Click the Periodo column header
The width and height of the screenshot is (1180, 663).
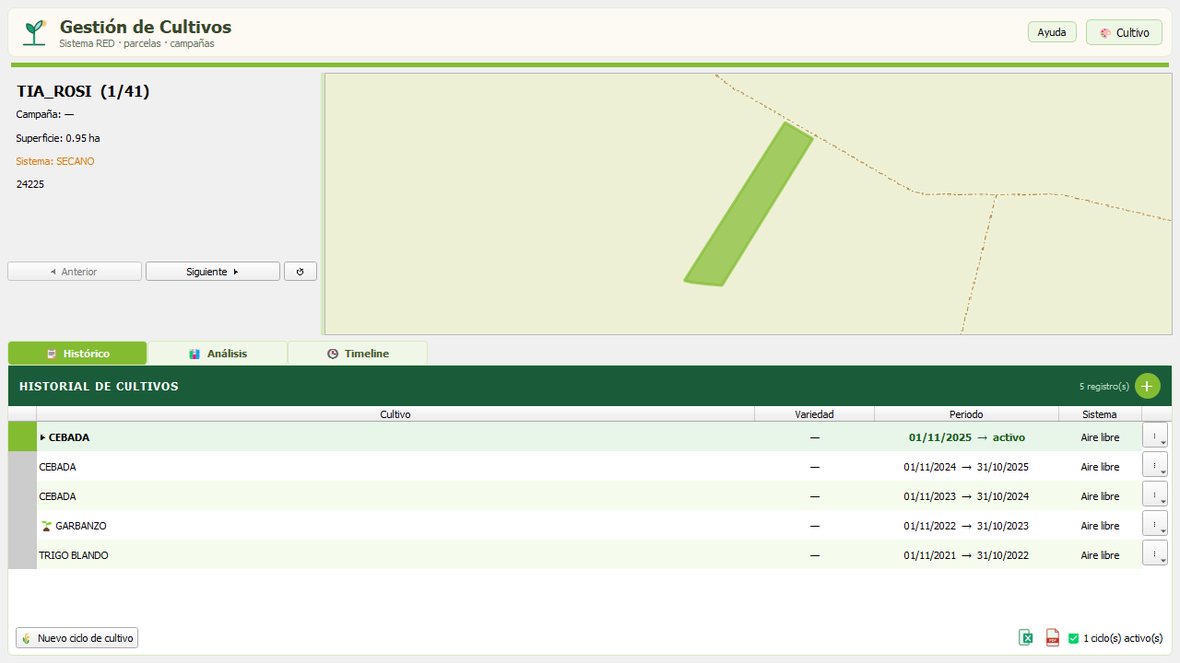click(x=966, y=414)
